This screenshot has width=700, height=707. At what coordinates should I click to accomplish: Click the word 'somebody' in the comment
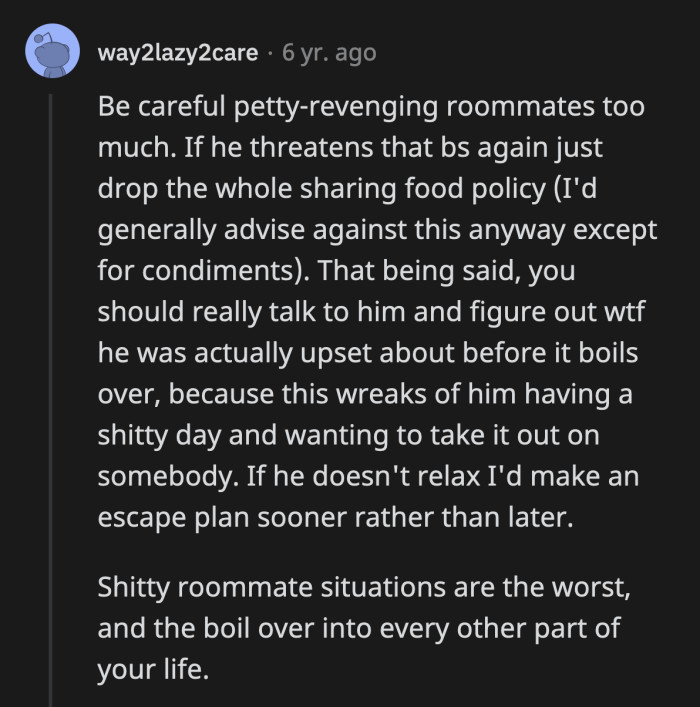pyautogui.click(x=165, y=476)
